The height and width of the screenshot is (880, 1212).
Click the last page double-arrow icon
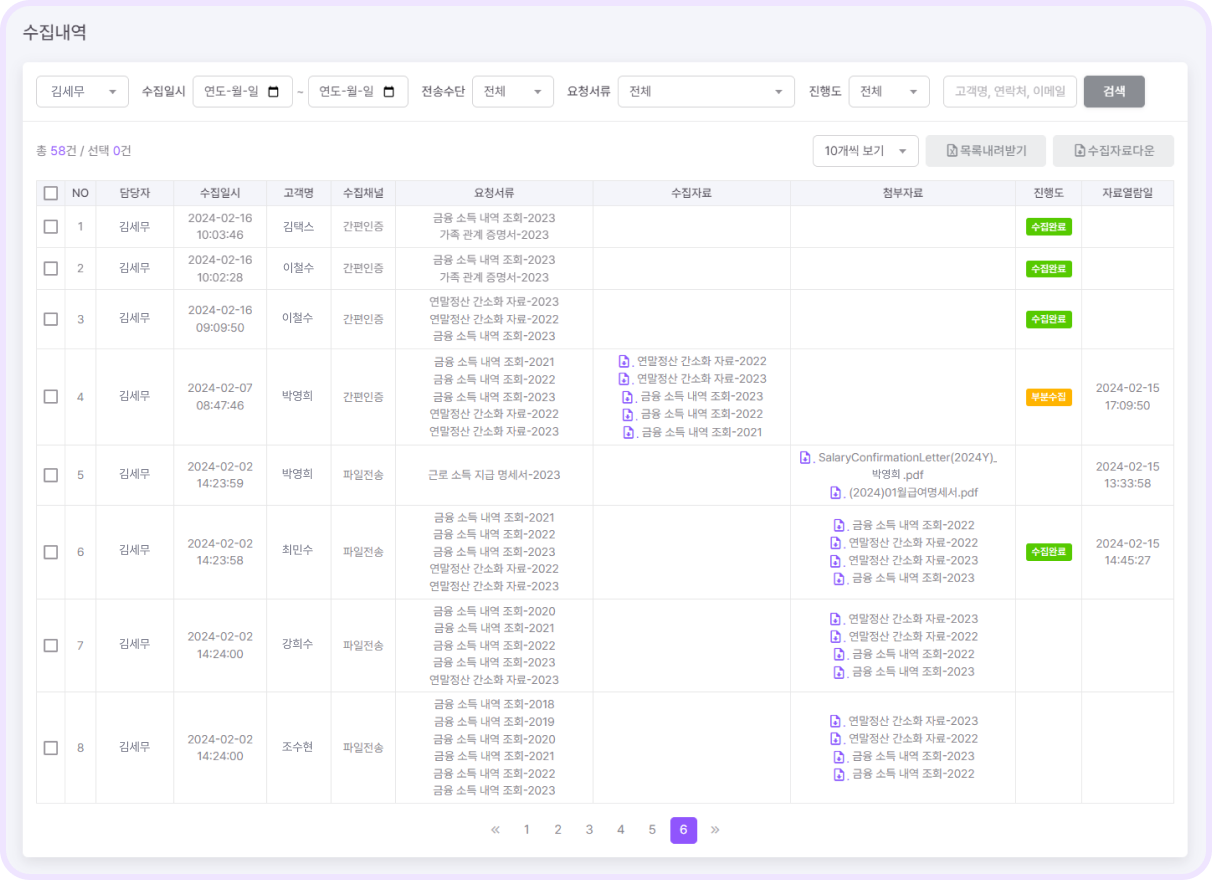(715, 829)
